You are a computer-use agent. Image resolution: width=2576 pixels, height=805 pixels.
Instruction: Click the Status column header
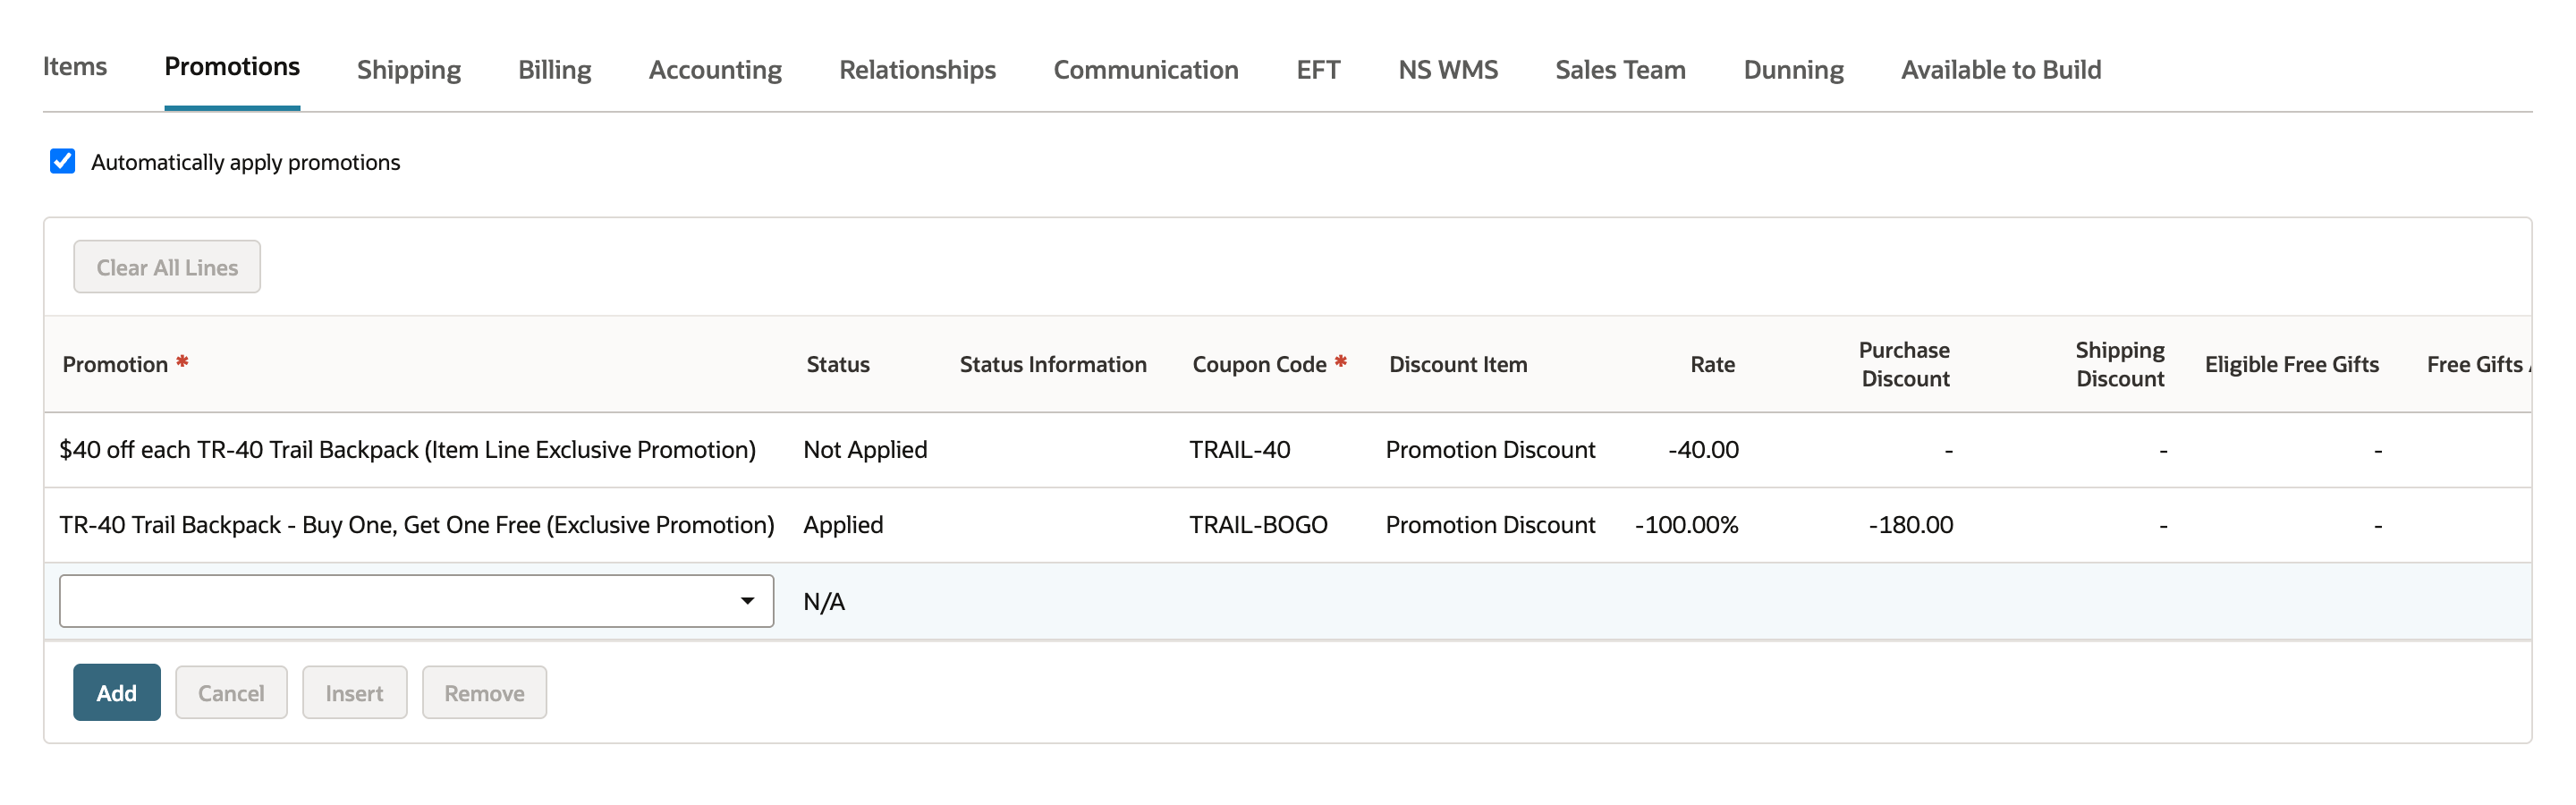pyautogui.click(x=838, y=364)
